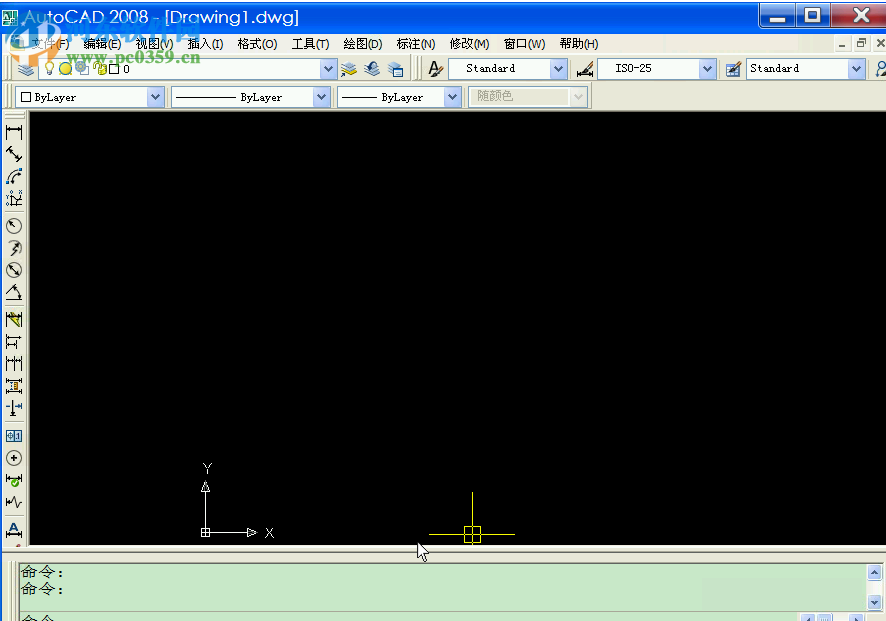Select the Diameter dimension tool
Image resolution: width=886 pixels, height=621 pixels.
pyautogui.click(x=14, y=270)
